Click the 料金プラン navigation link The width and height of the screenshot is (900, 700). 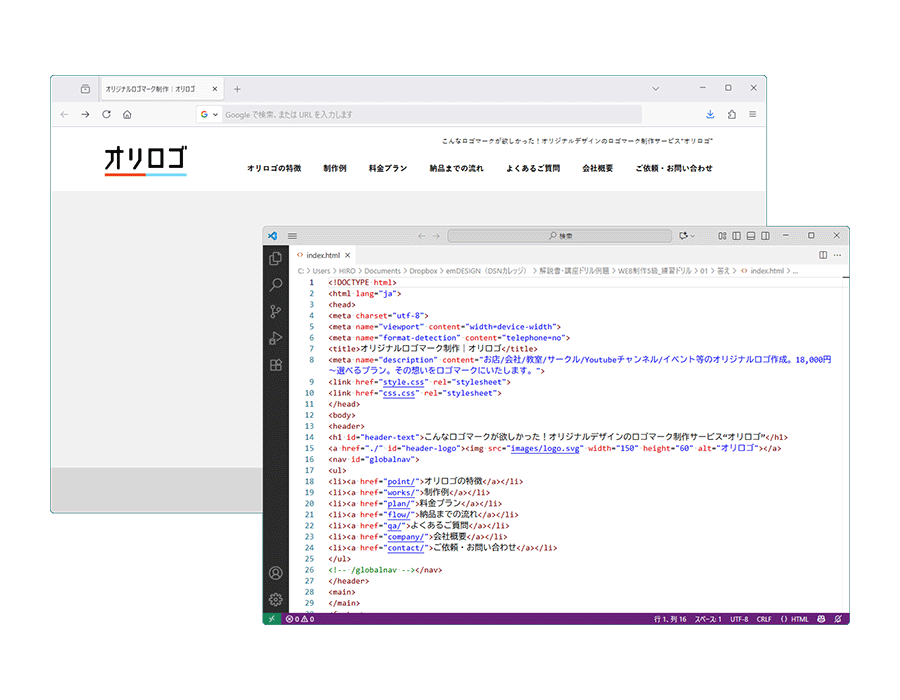coord(388,169)
